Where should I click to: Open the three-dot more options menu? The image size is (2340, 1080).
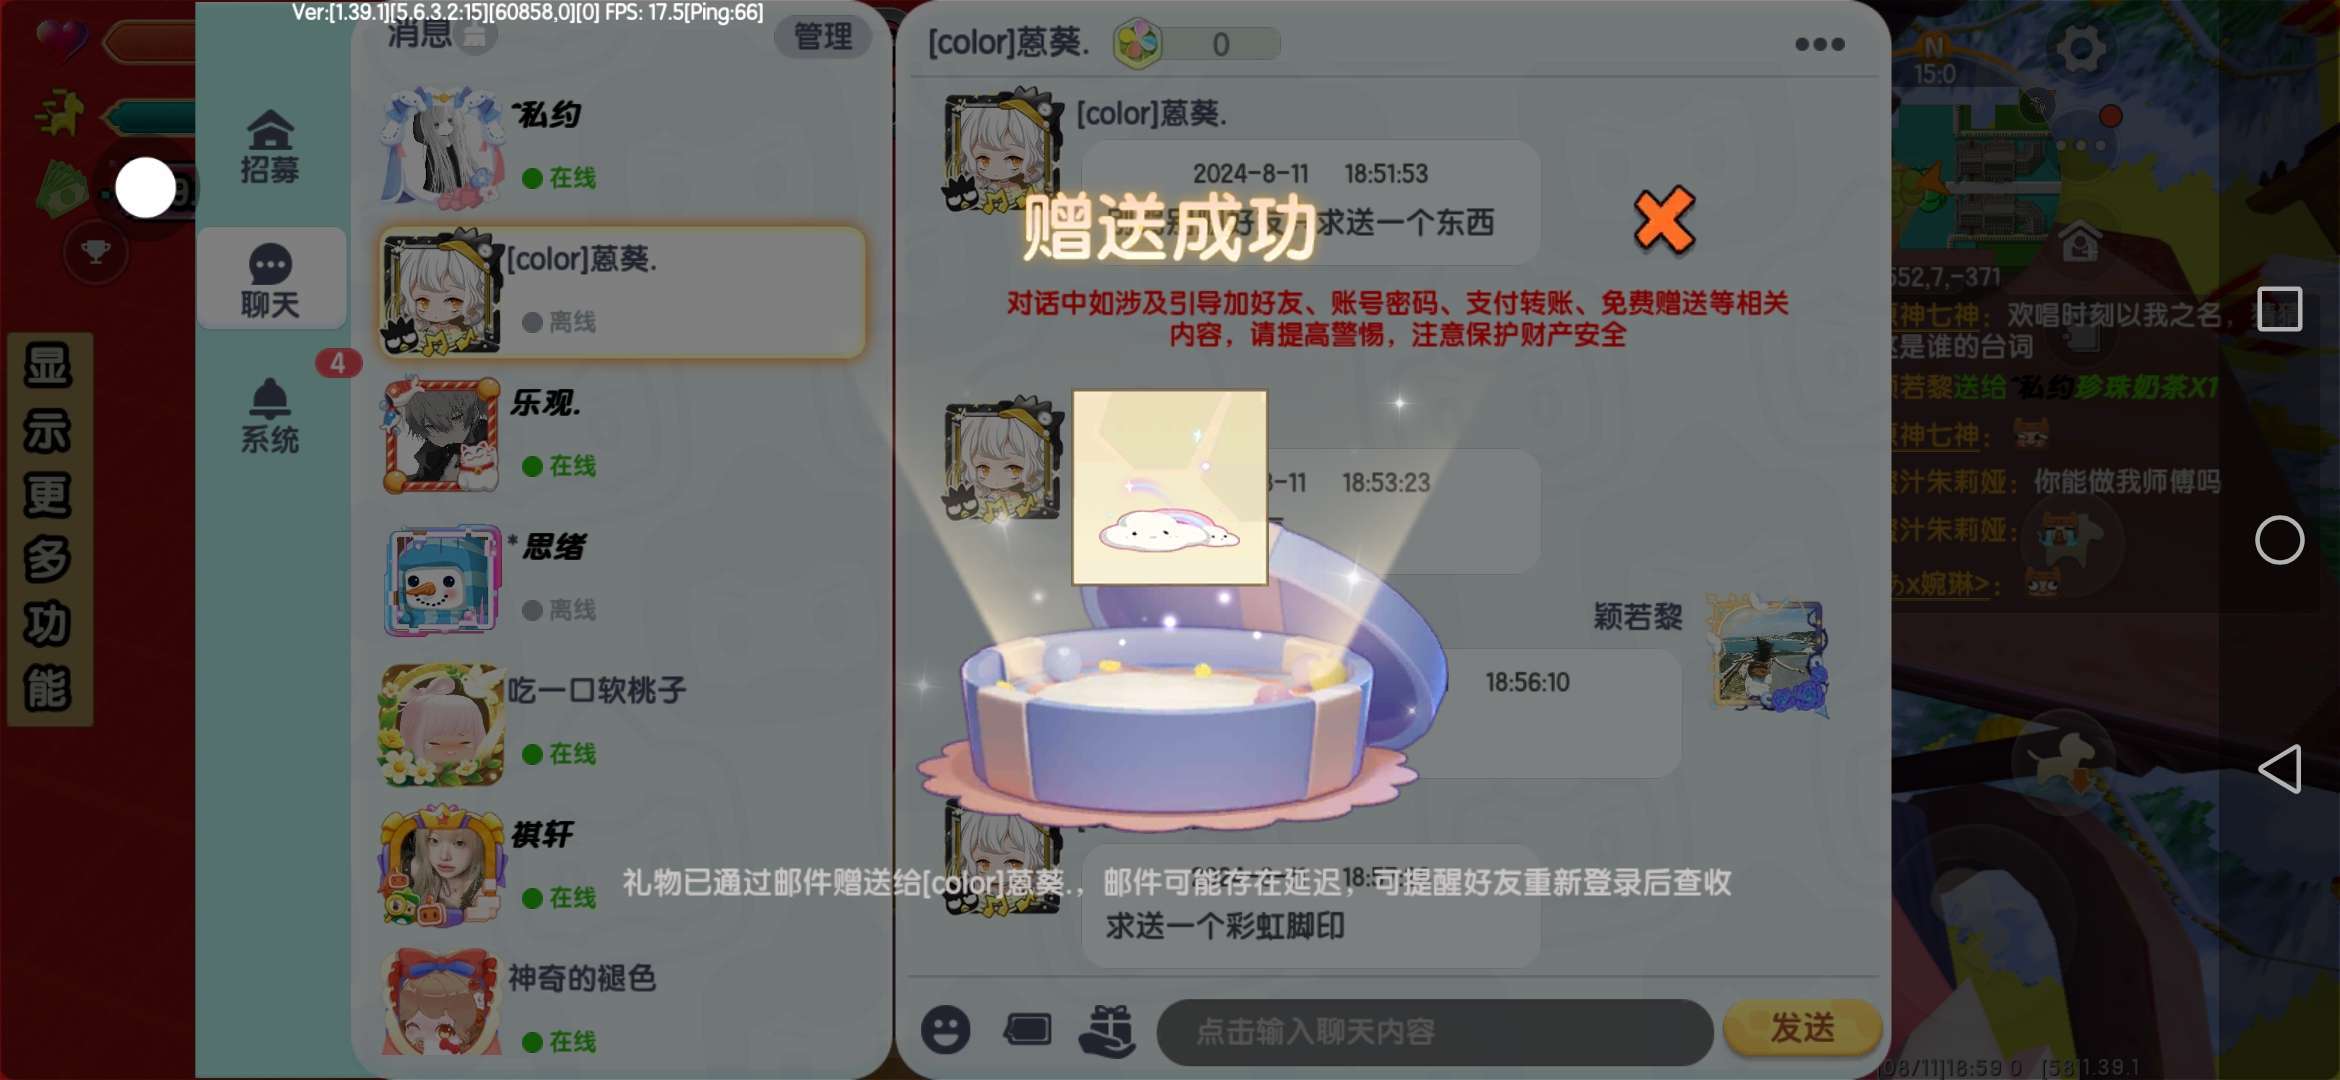pos(1819,44)
